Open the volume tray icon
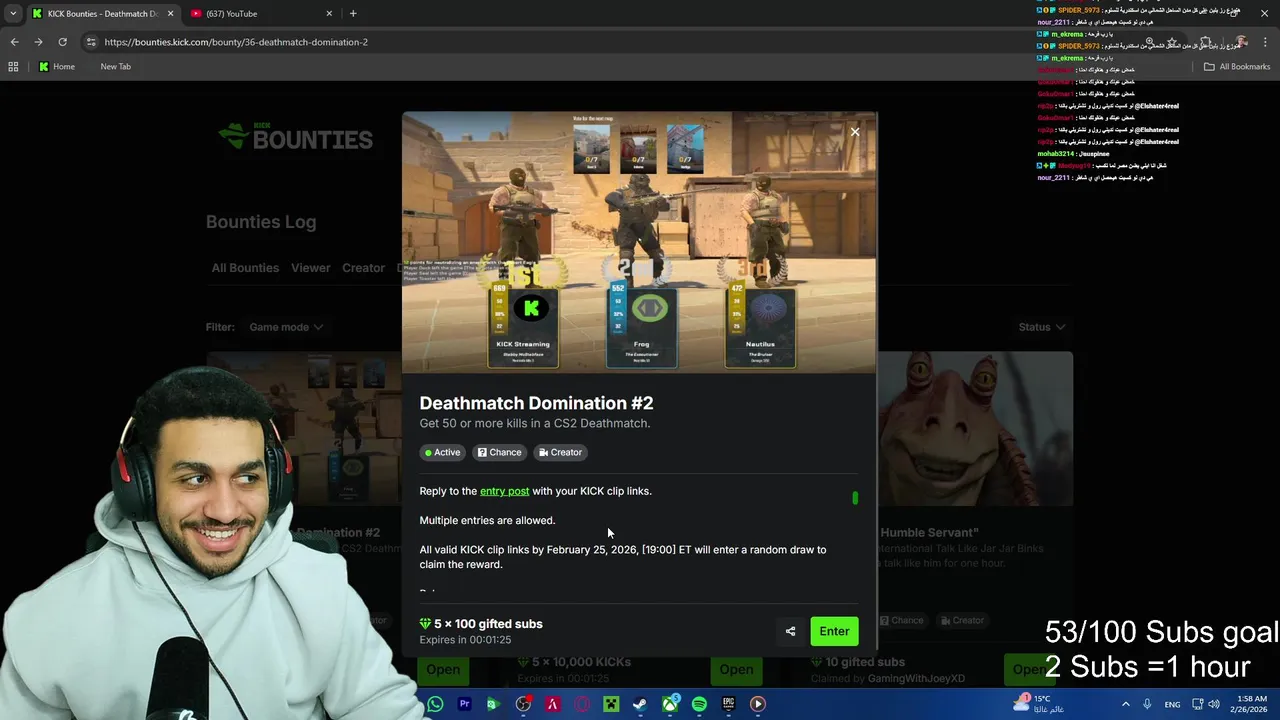The height and width of the screenshot is (720, 1280). click(x=1214, y=704)
